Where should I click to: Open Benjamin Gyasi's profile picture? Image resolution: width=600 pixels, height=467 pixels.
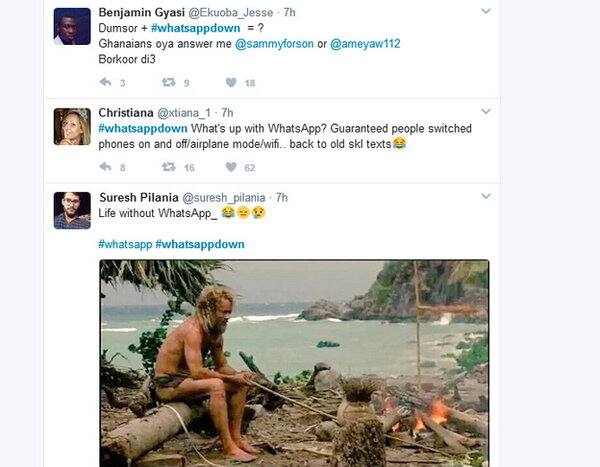[x=72, y=26]
